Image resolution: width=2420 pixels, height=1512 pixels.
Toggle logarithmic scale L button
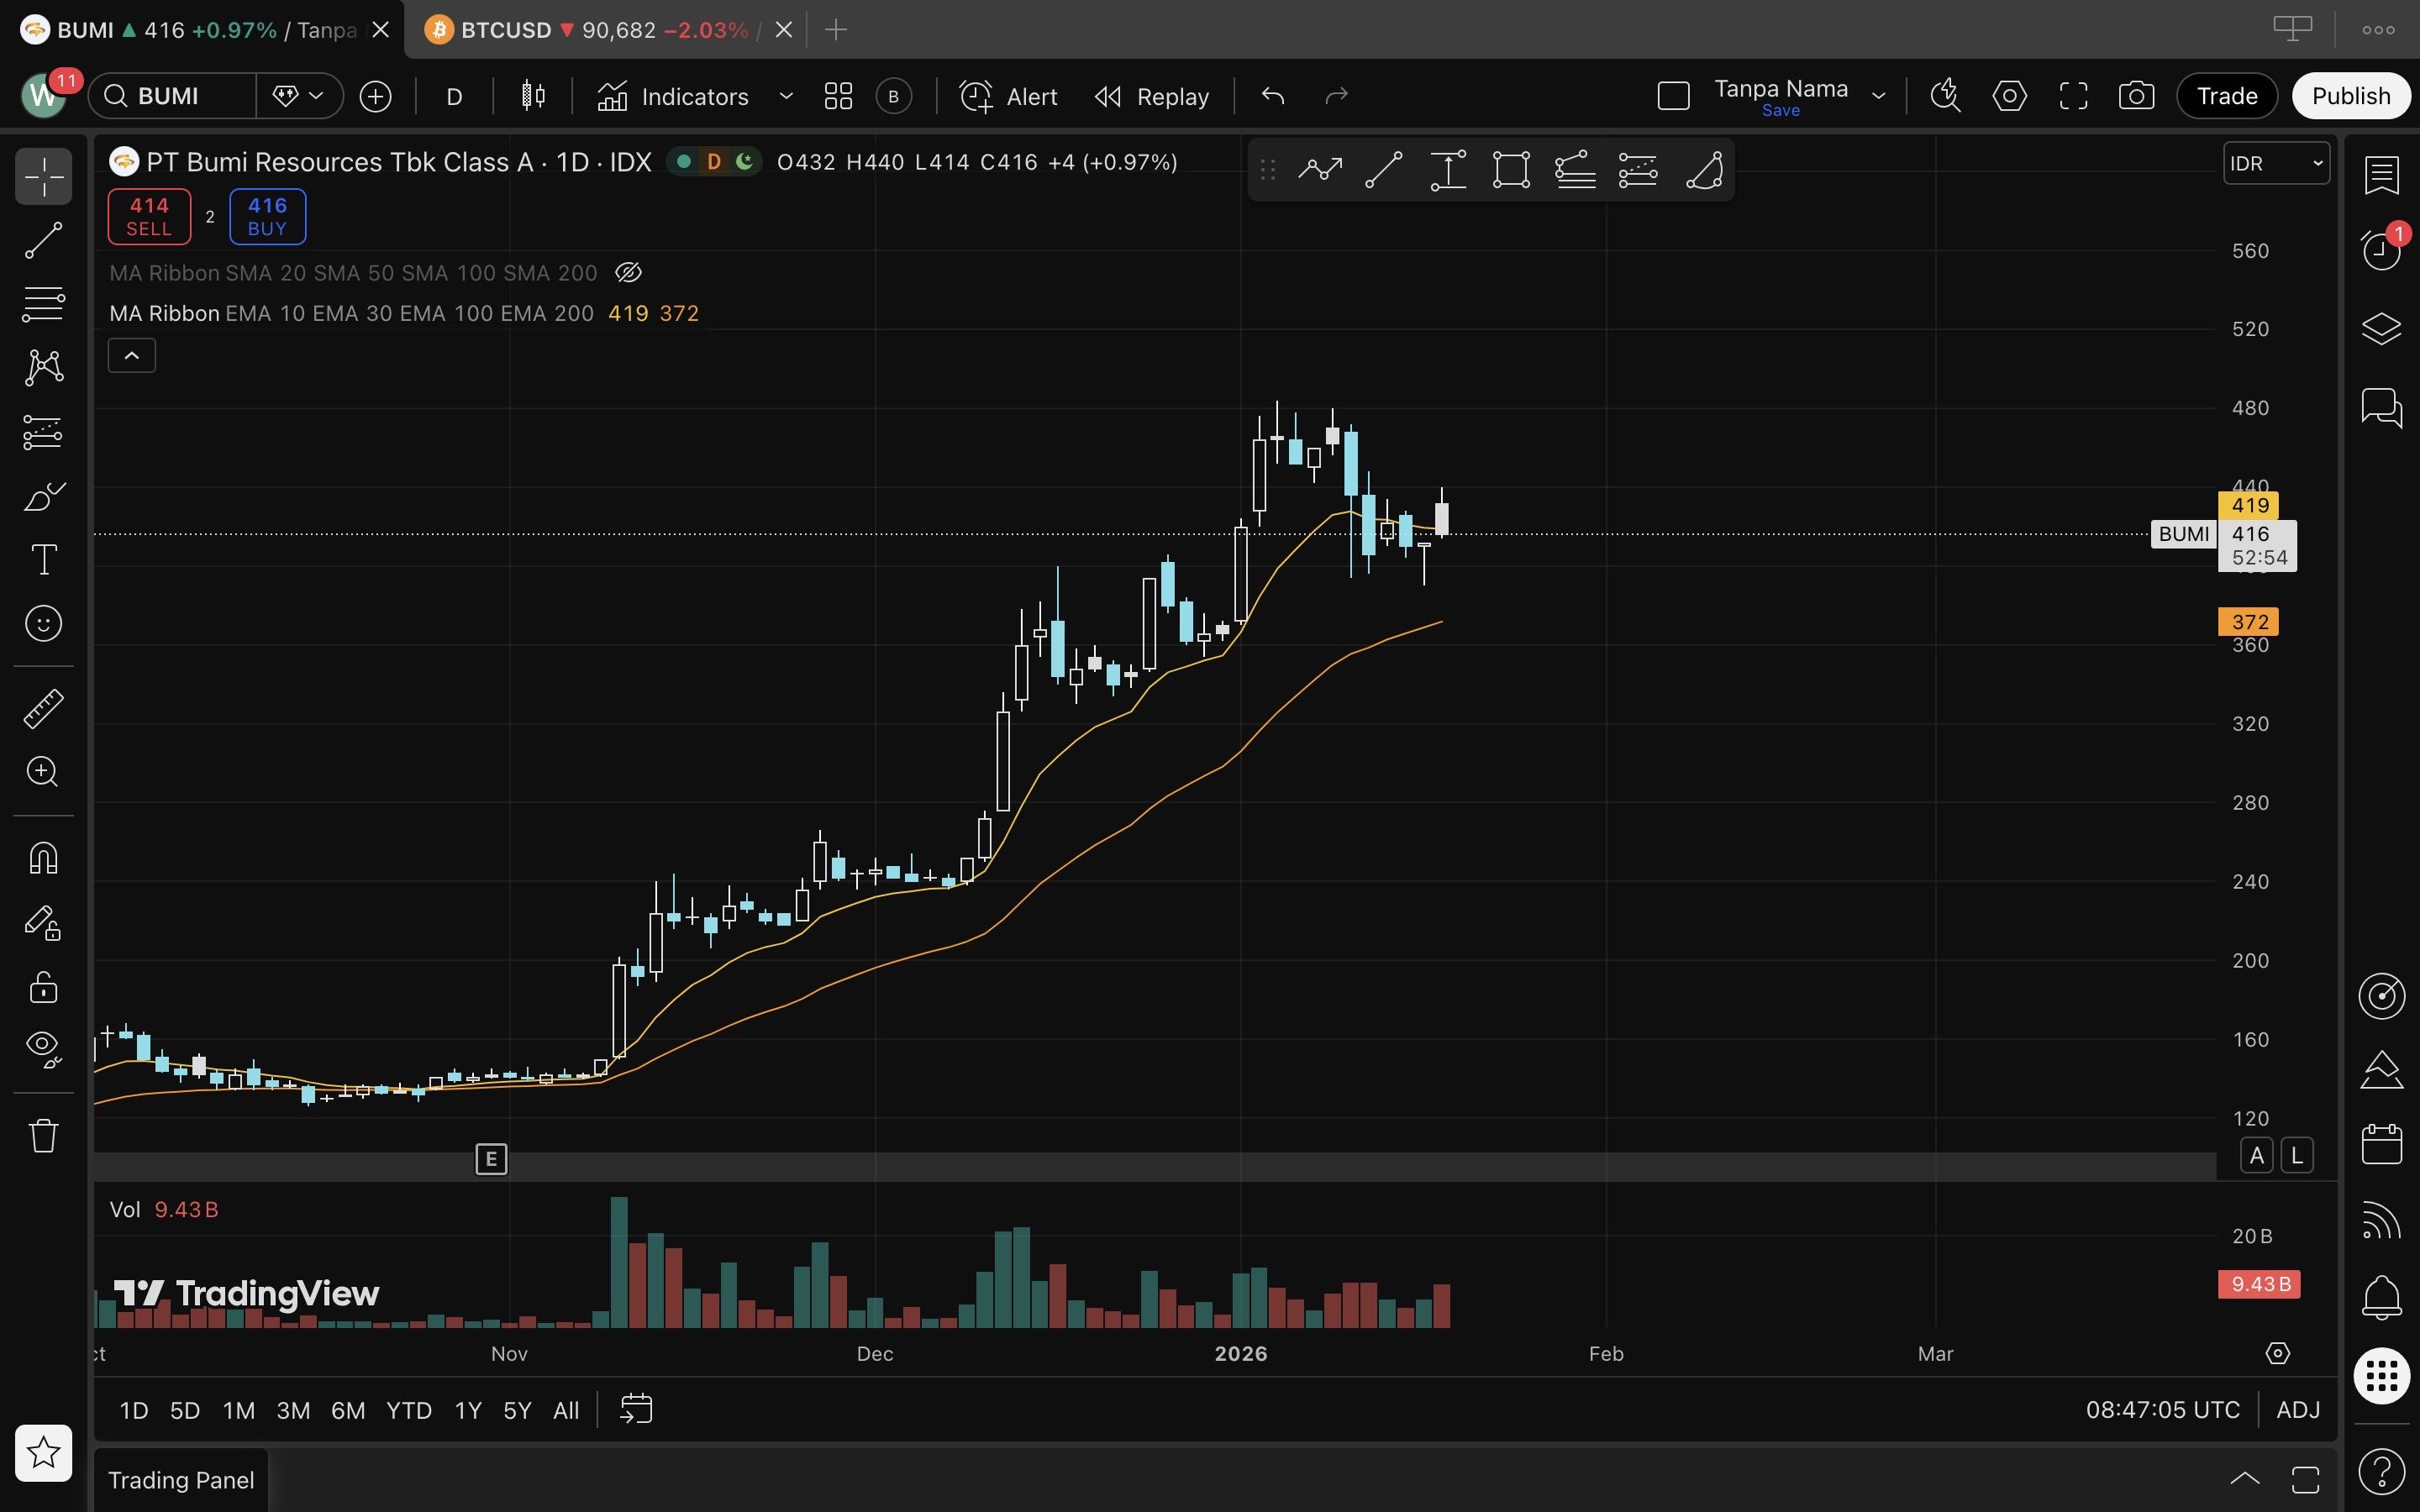(x=2297, y=1156)
